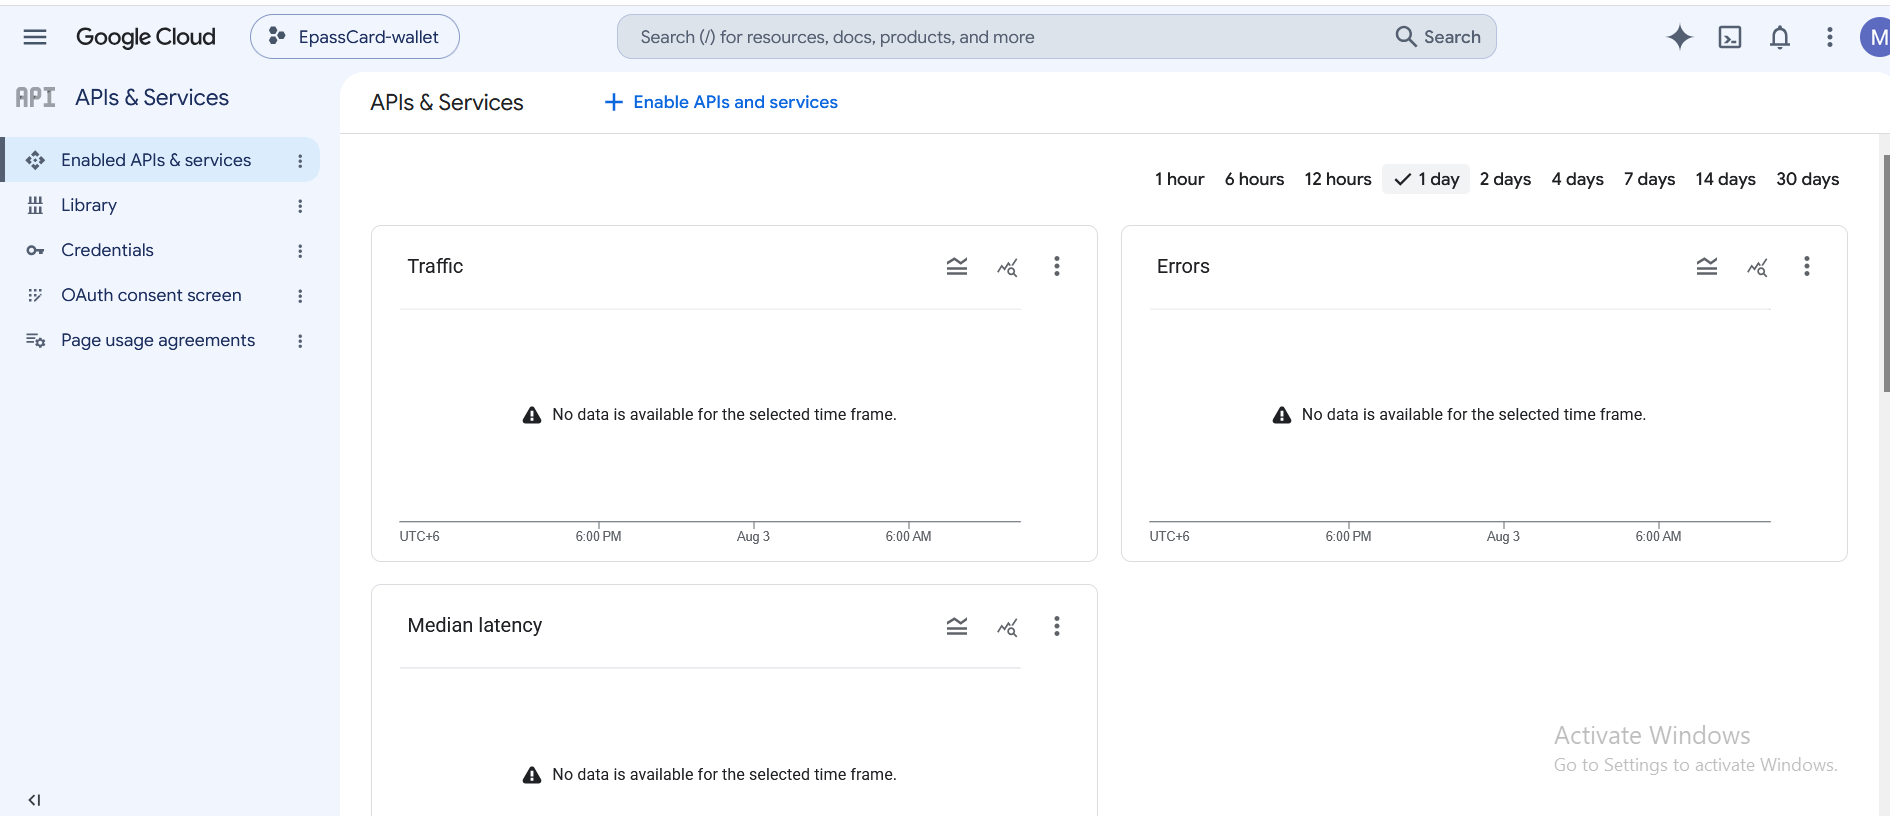This screenshot has height=816, width=1890.
Task: Open more options for Credentials
Action: 300,251
